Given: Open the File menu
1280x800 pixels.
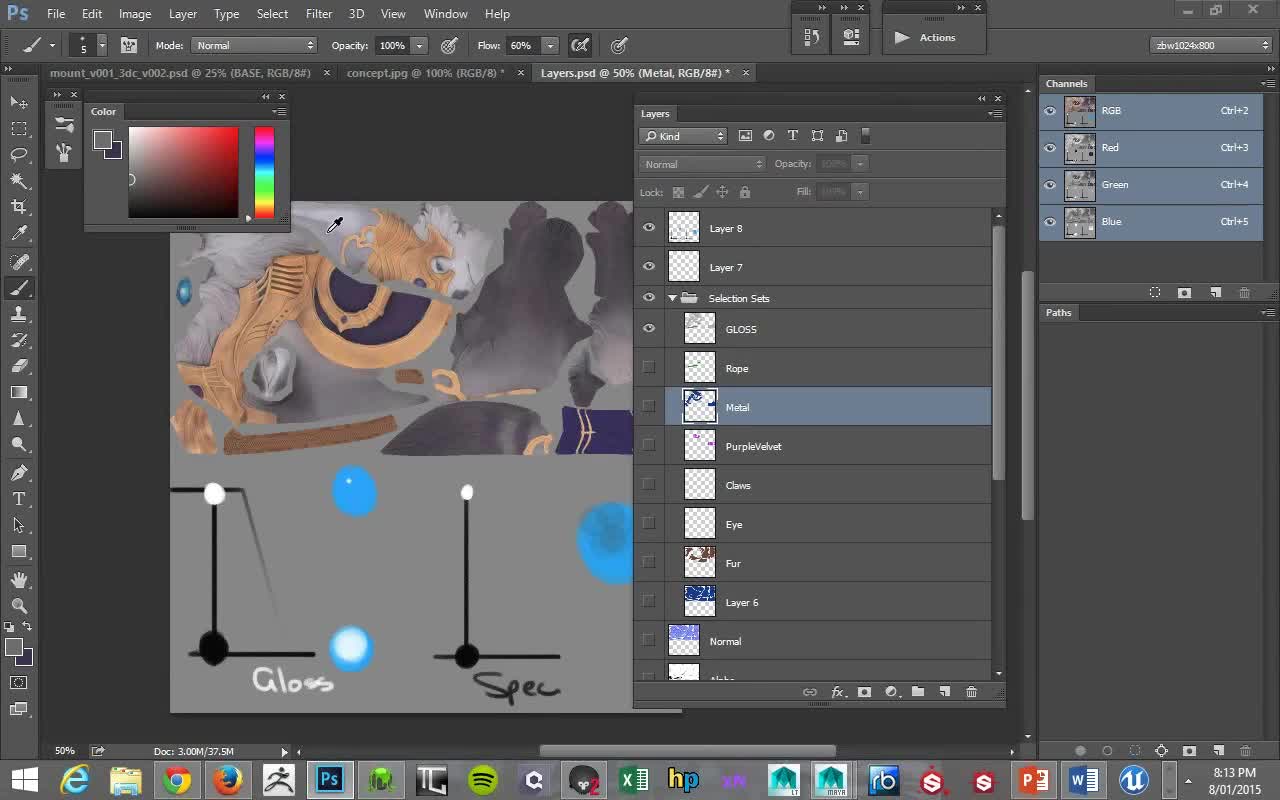Looking at the screenshot, I should click(56, 14).
